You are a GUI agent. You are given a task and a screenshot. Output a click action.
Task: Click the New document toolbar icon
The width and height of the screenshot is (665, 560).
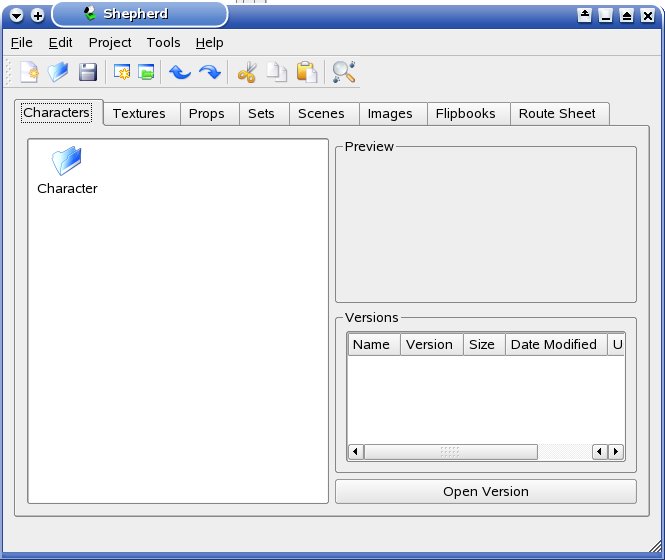[x=29, y=72]
